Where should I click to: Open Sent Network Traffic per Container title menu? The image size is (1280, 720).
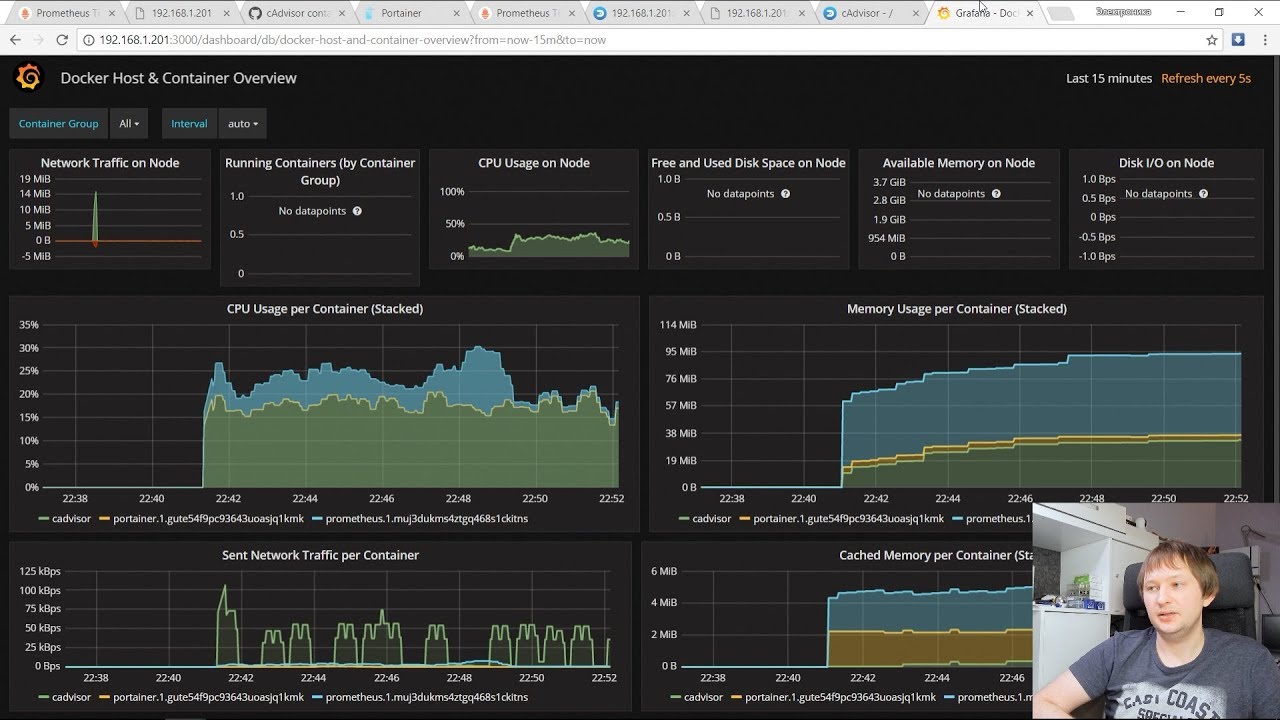pyautogui.click(x=320, y=555)
